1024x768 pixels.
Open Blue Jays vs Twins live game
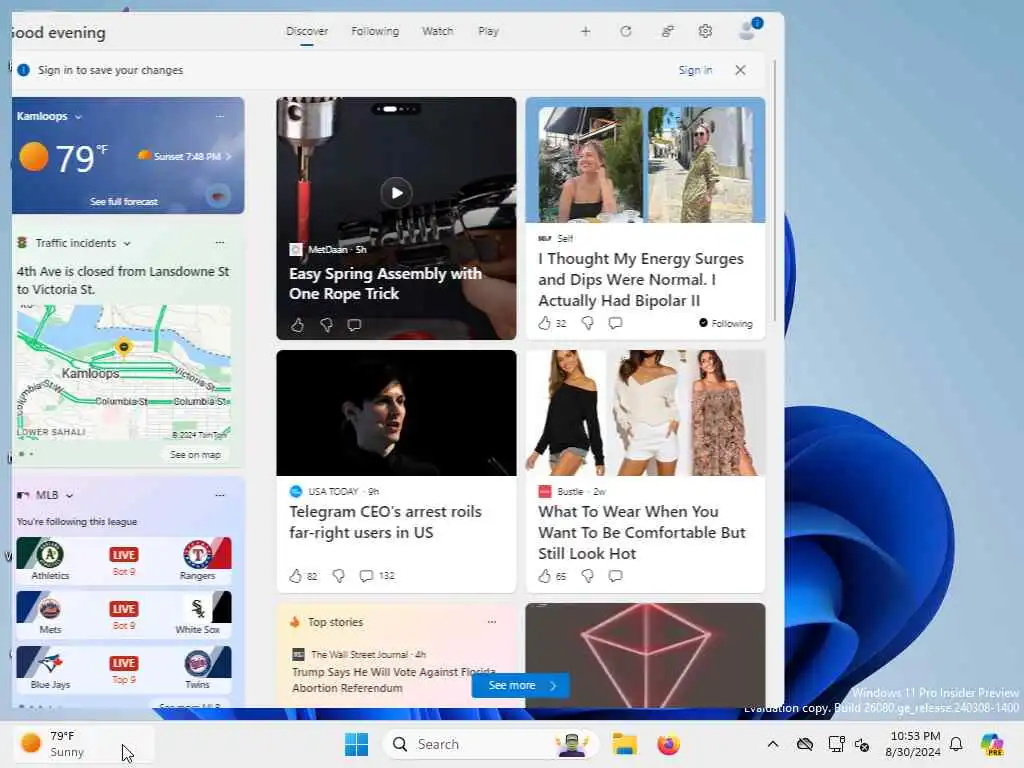[124, 669]
